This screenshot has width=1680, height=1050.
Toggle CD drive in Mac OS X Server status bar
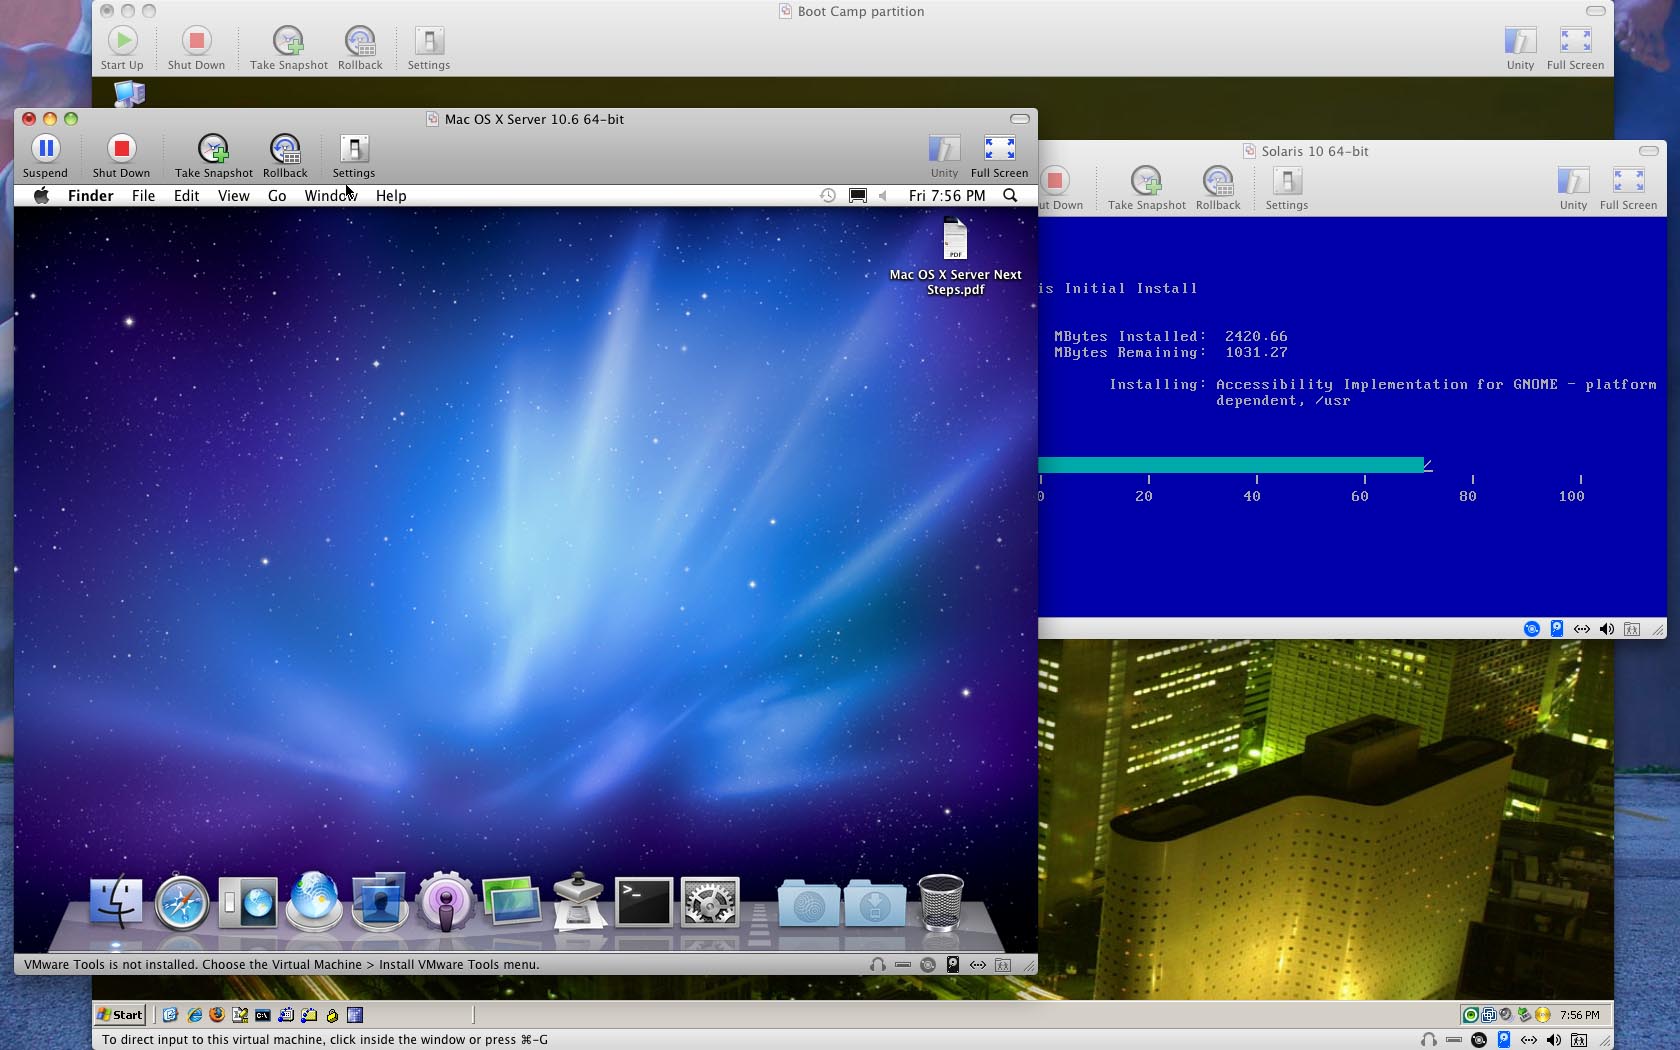928,965
